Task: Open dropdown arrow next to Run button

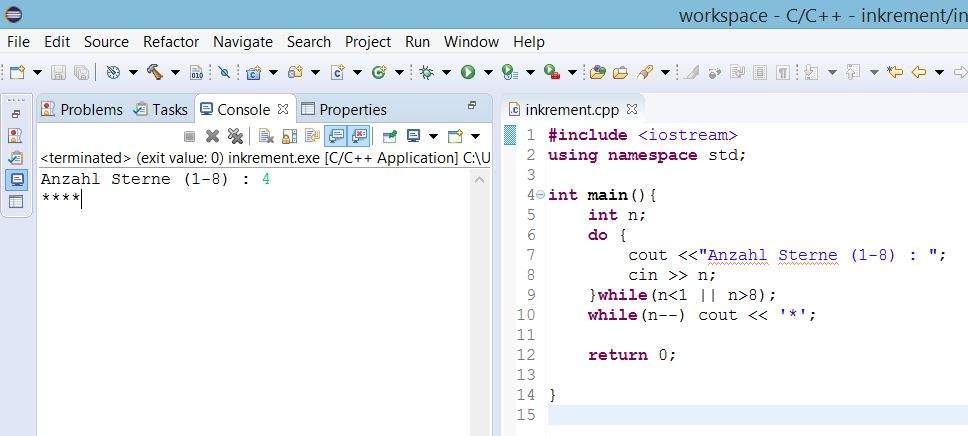Action: pos(488,72)
